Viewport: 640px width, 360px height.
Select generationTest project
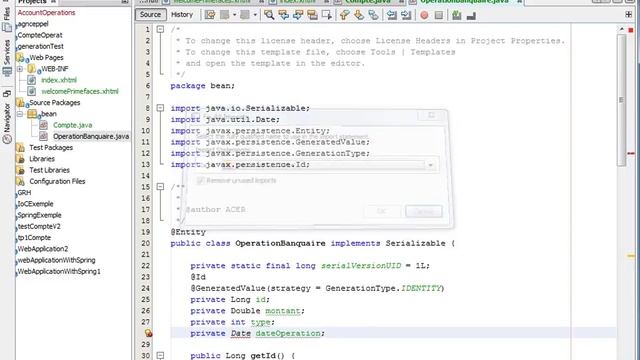(x=40, y=46)
